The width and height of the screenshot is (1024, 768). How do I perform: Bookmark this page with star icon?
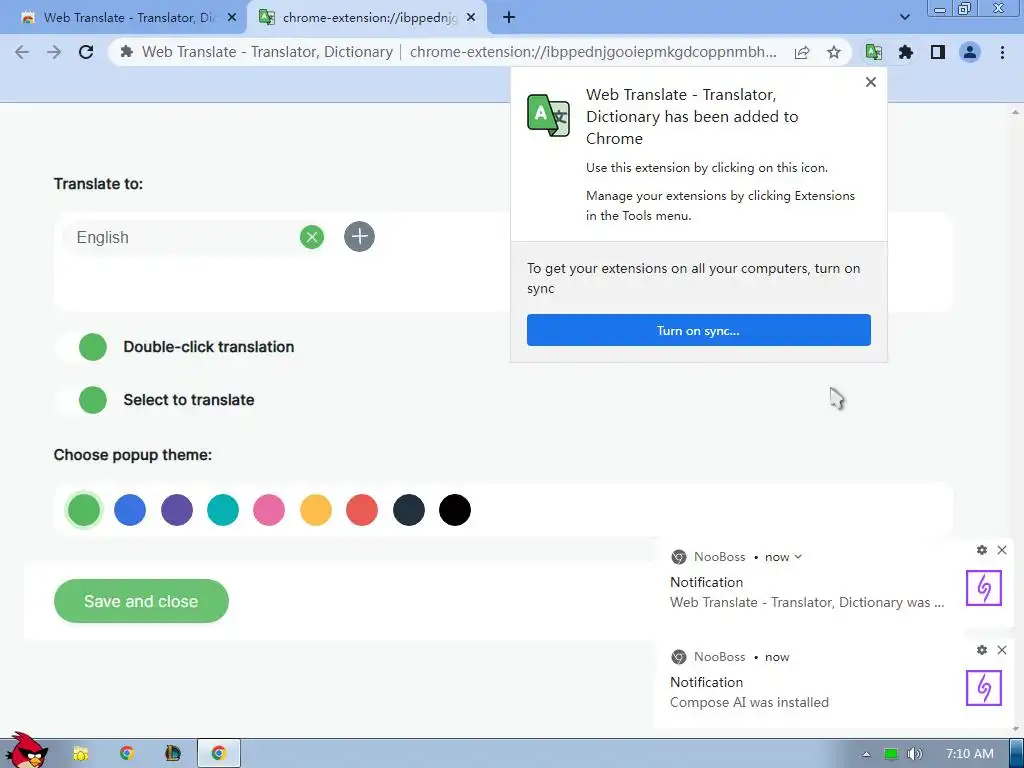834,52
